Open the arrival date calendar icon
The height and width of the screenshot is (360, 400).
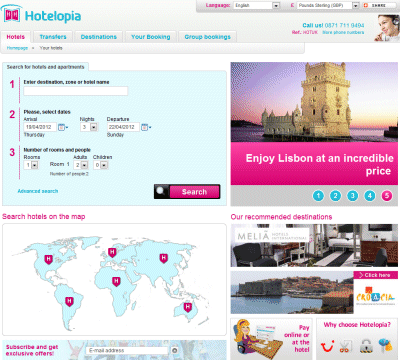62,127
